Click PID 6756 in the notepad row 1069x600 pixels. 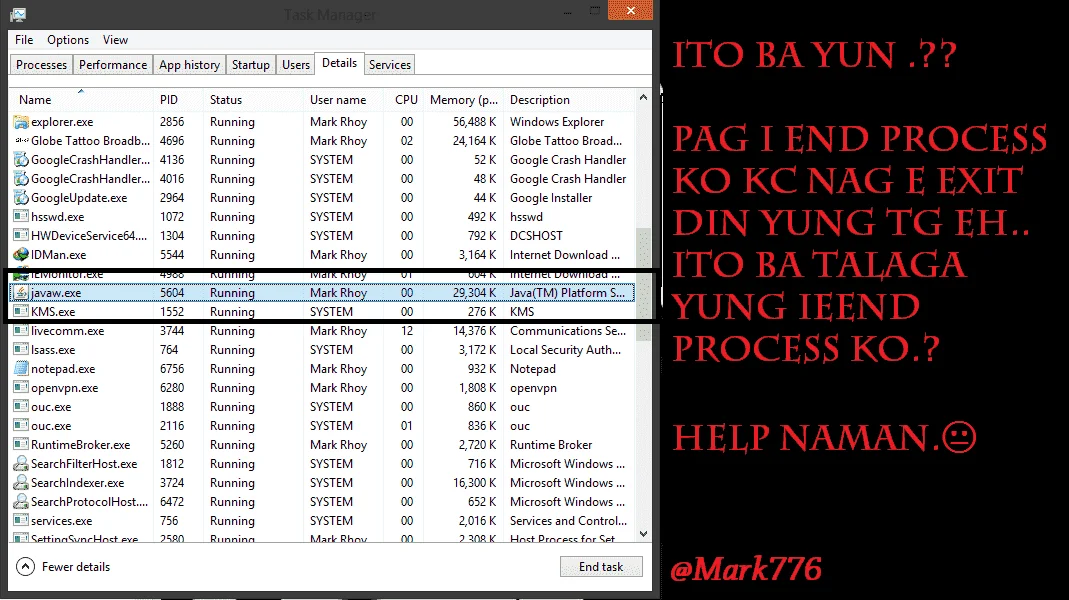click(x=172, y=369)
